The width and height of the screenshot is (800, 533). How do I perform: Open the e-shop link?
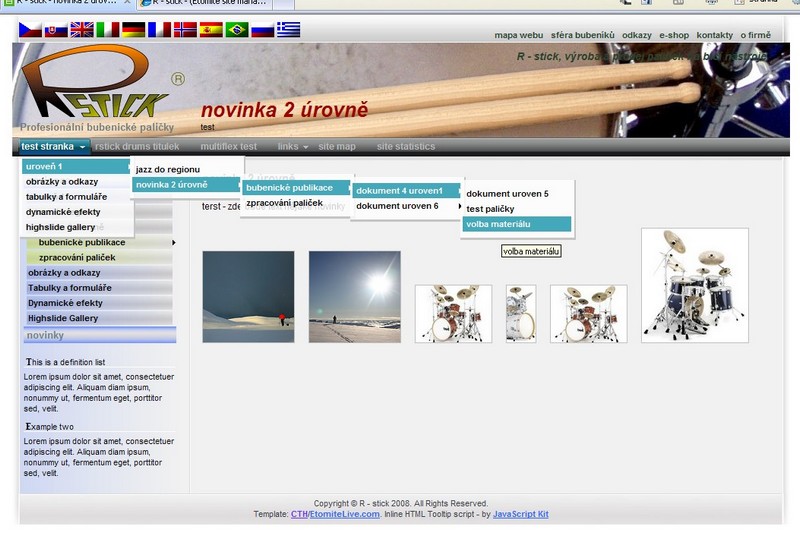point(673,35)
